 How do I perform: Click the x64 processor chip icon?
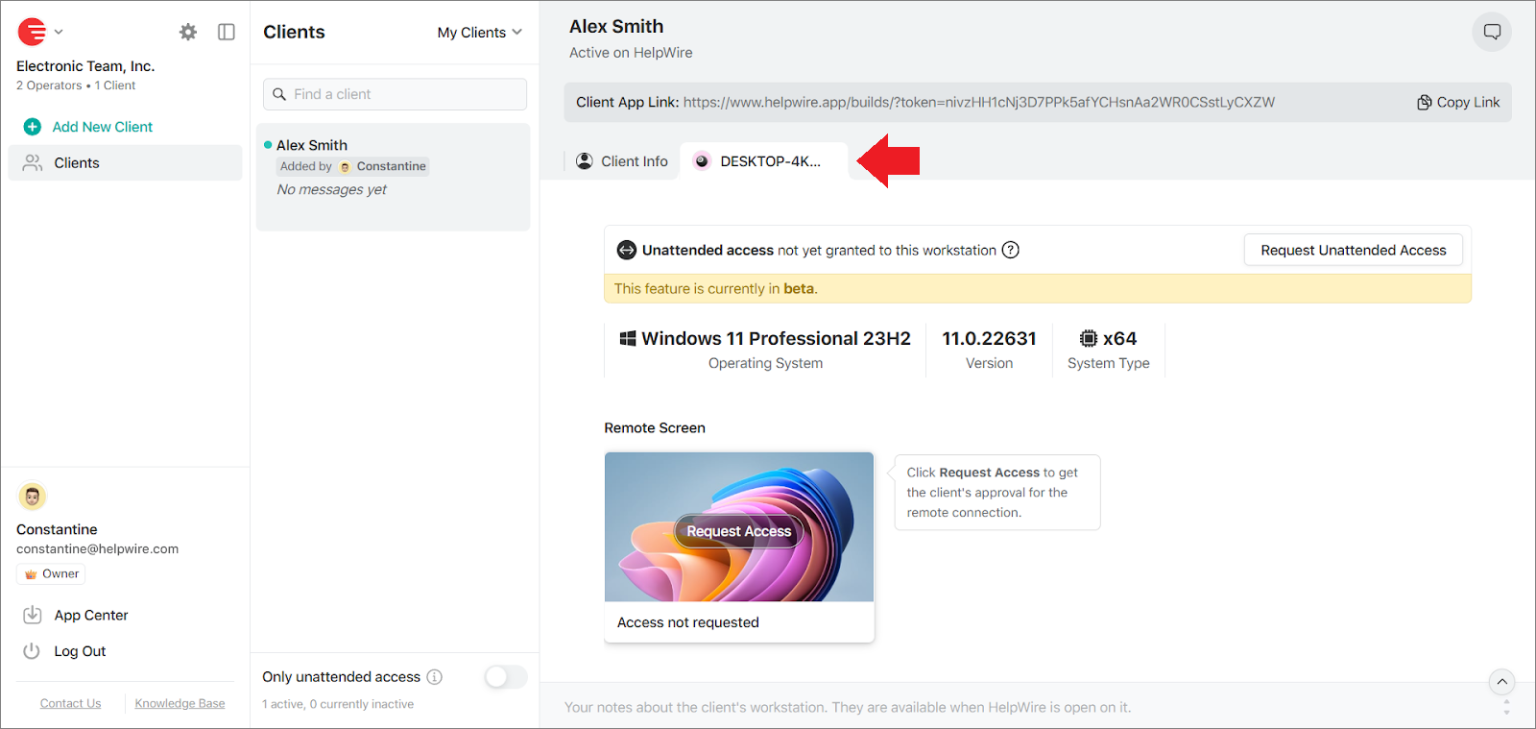point(1088,338)
